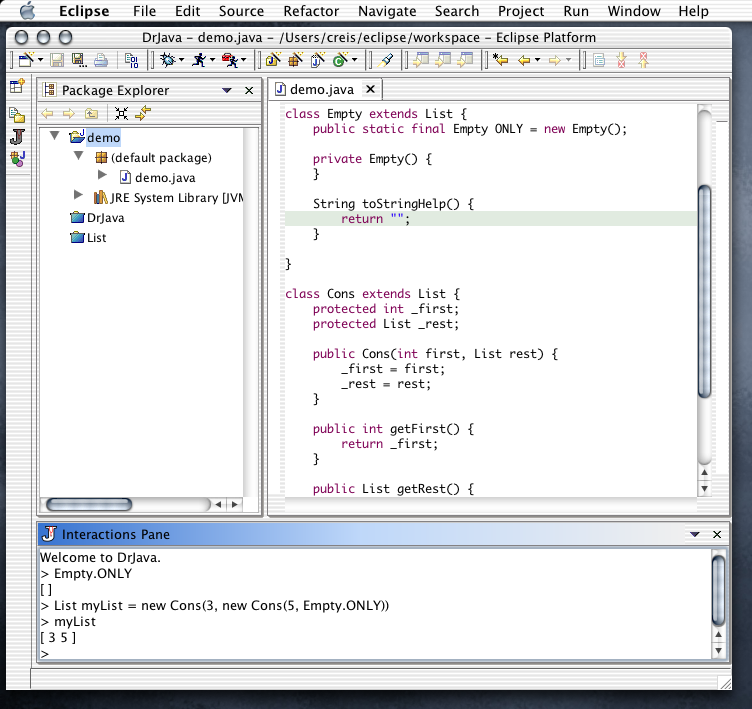Click the Debug bug icon in toolbar
Screen dimensions: 752x709
point(167,60)
